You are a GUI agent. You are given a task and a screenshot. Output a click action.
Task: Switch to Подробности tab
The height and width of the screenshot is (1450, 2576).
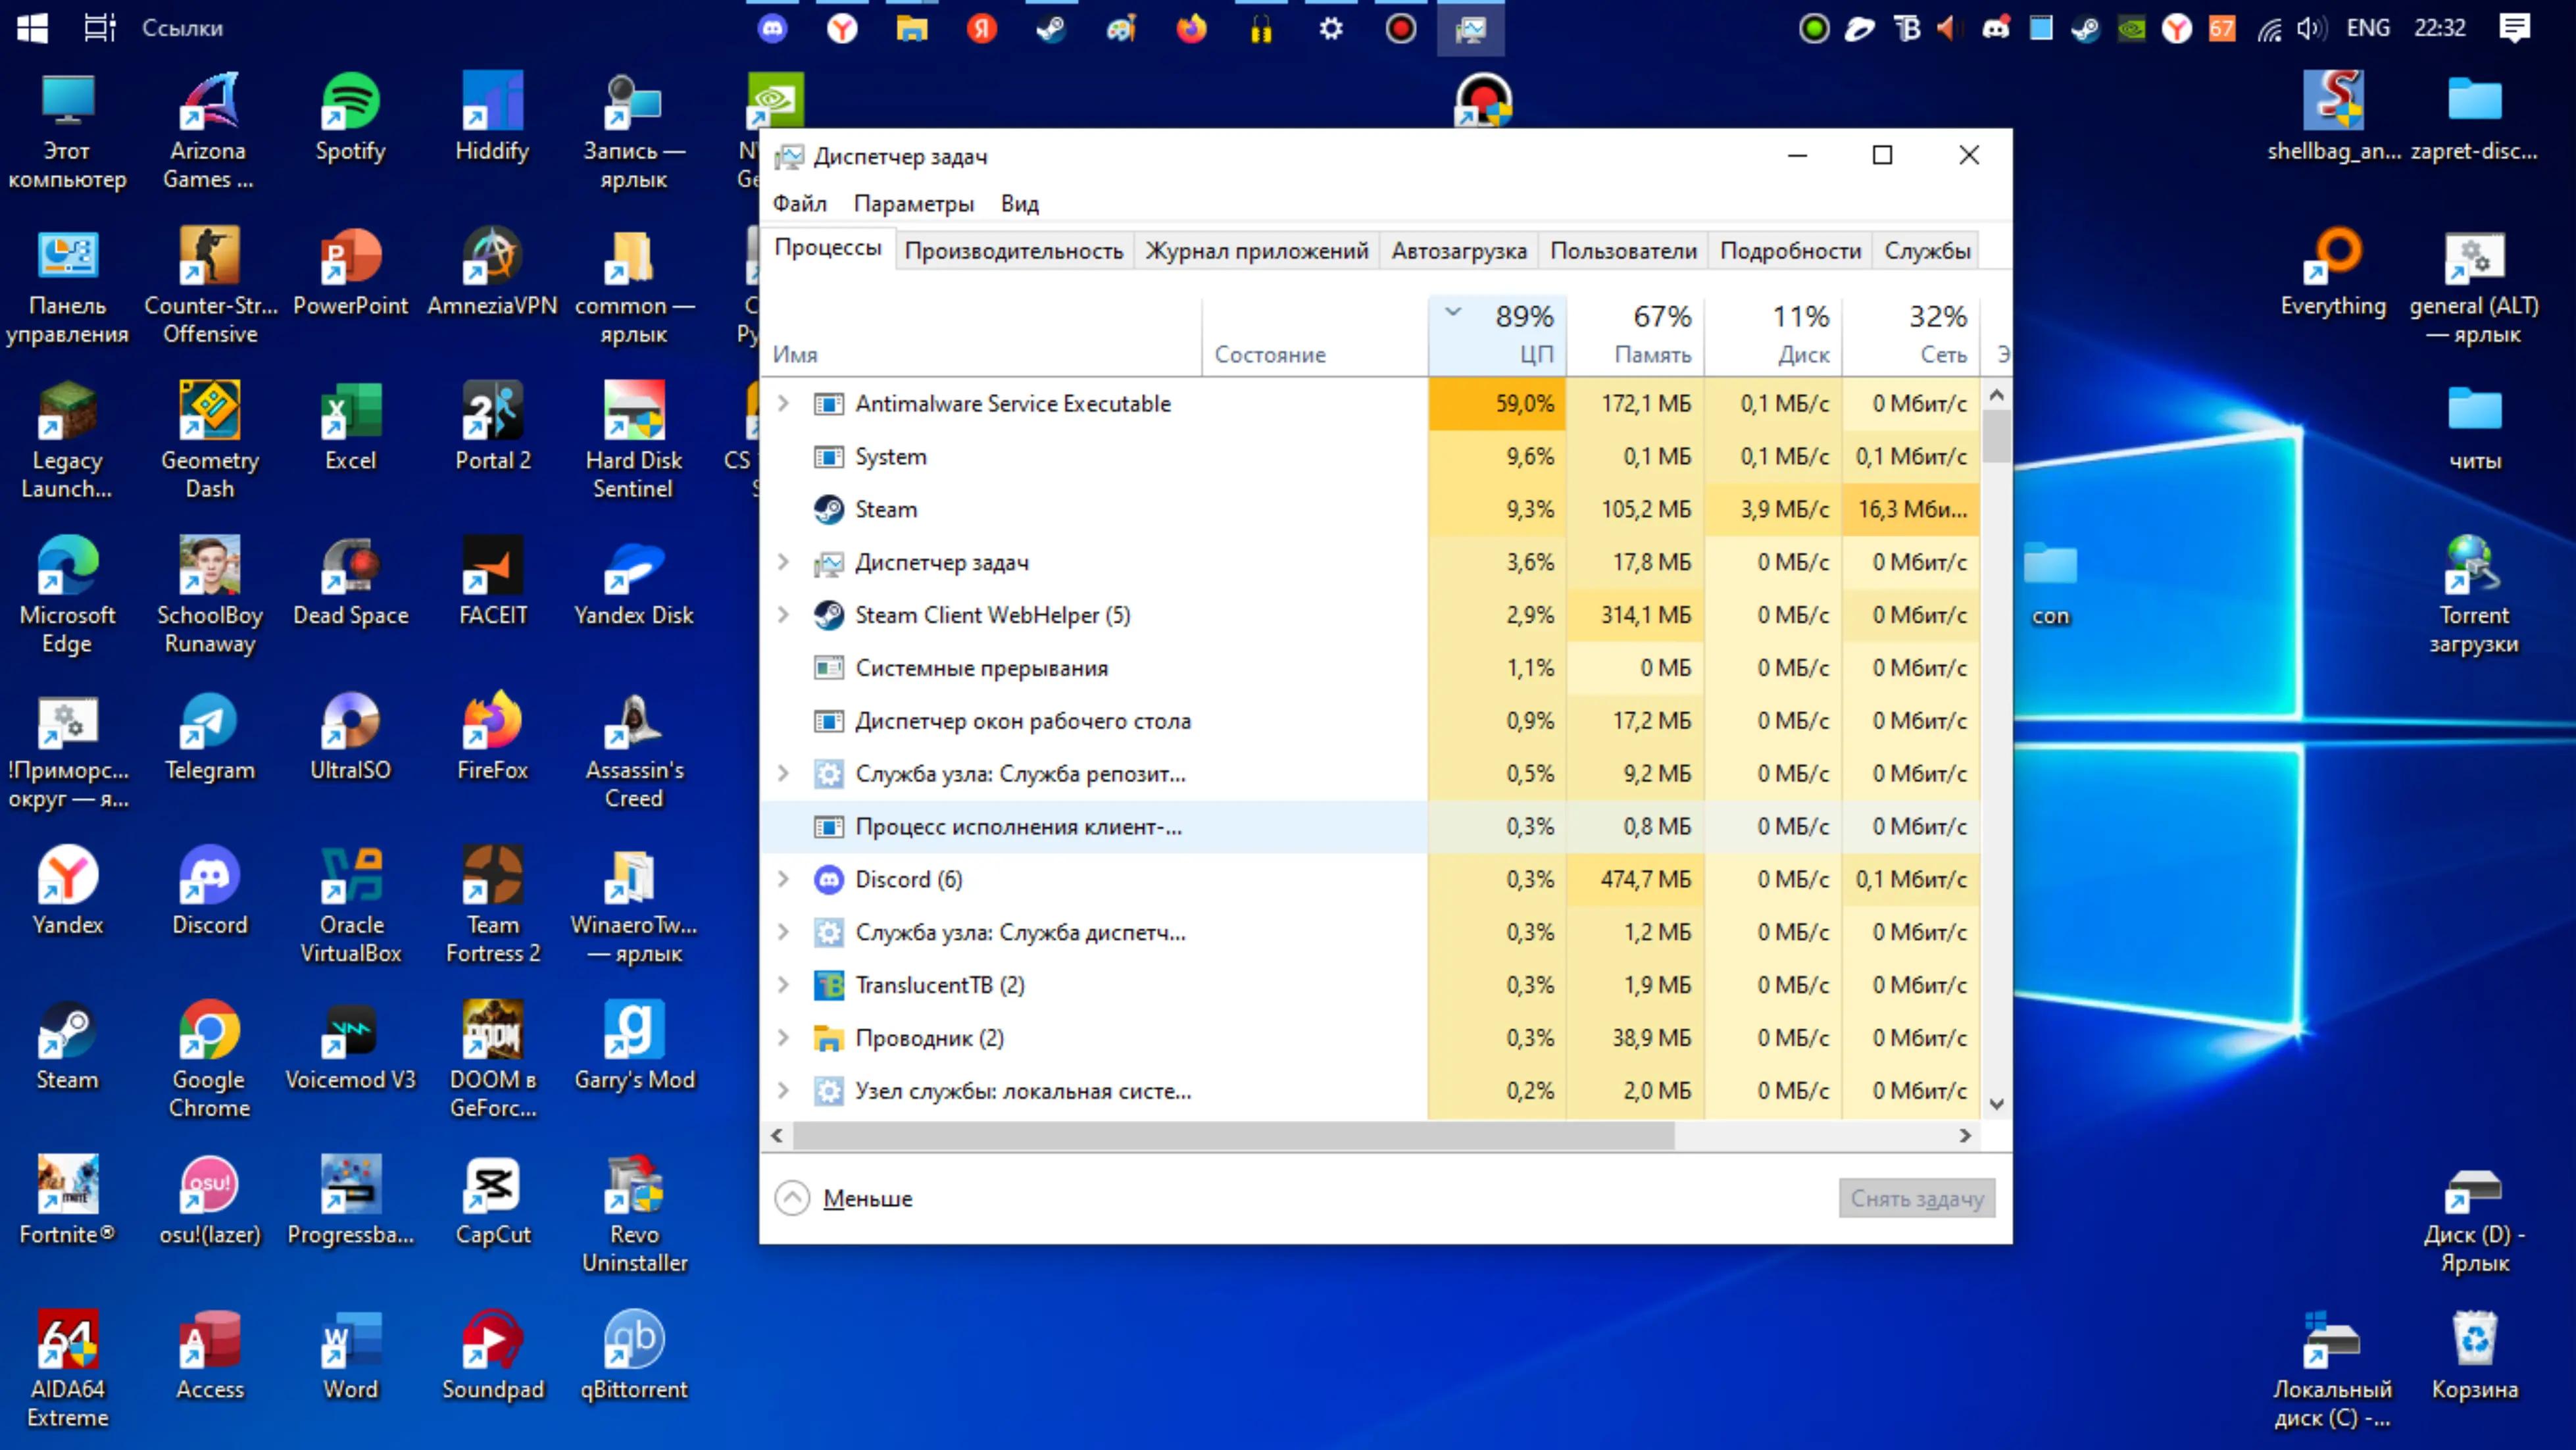(1790, 250)
